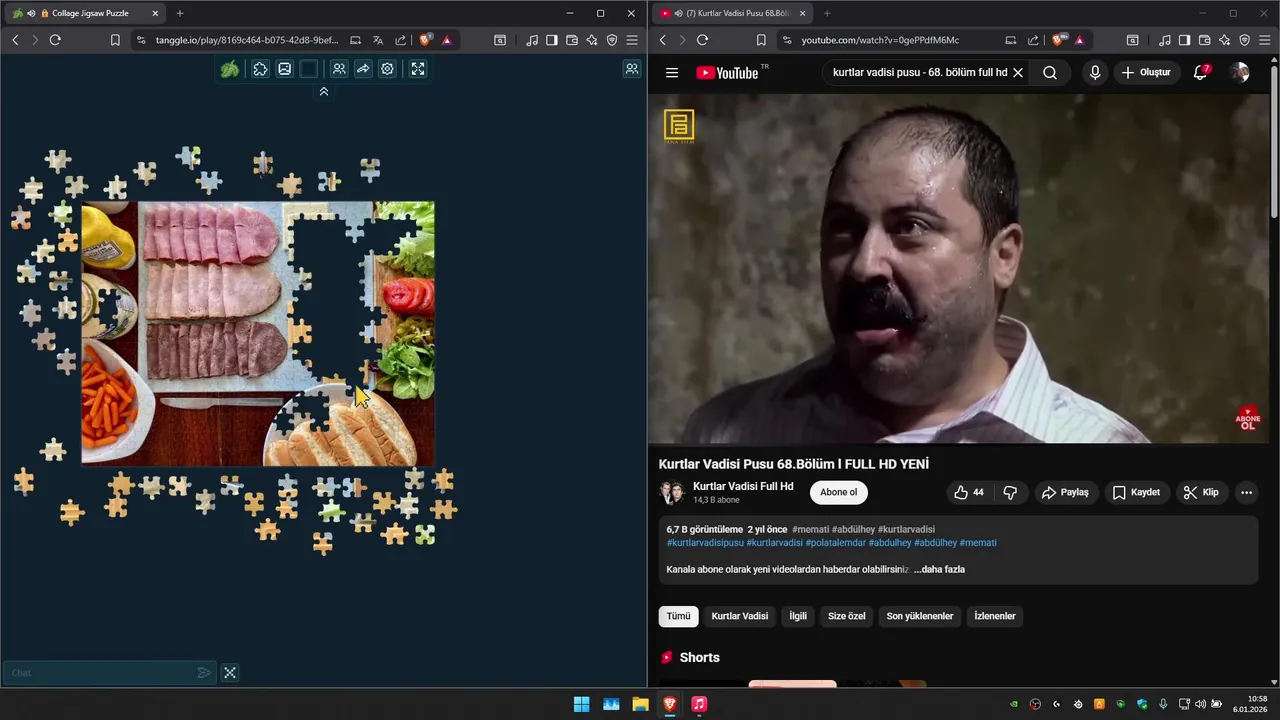Click the send message arrow next to Chat
This screenshot has width=1280, height=720.
coord(204,673)
